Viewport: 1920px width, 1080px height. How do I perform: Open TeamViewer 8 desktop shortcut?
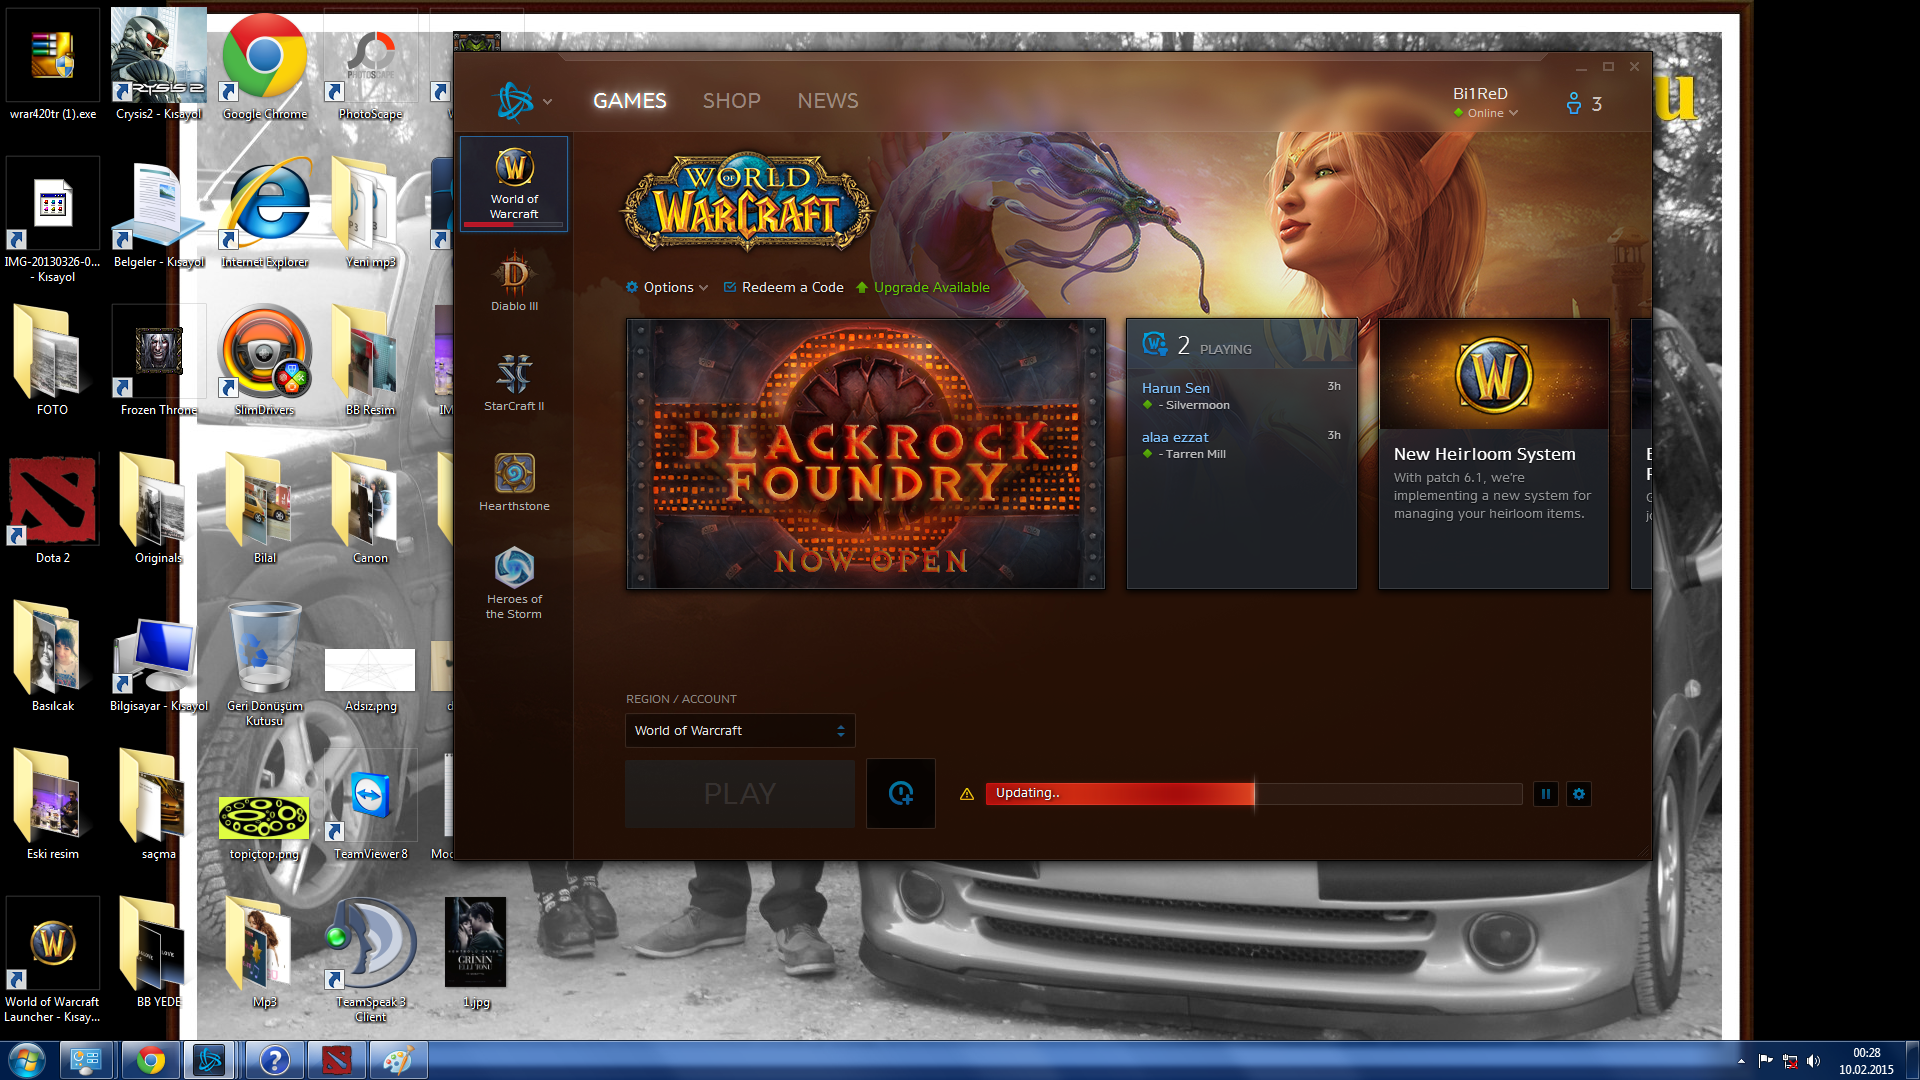coord(371,806)
